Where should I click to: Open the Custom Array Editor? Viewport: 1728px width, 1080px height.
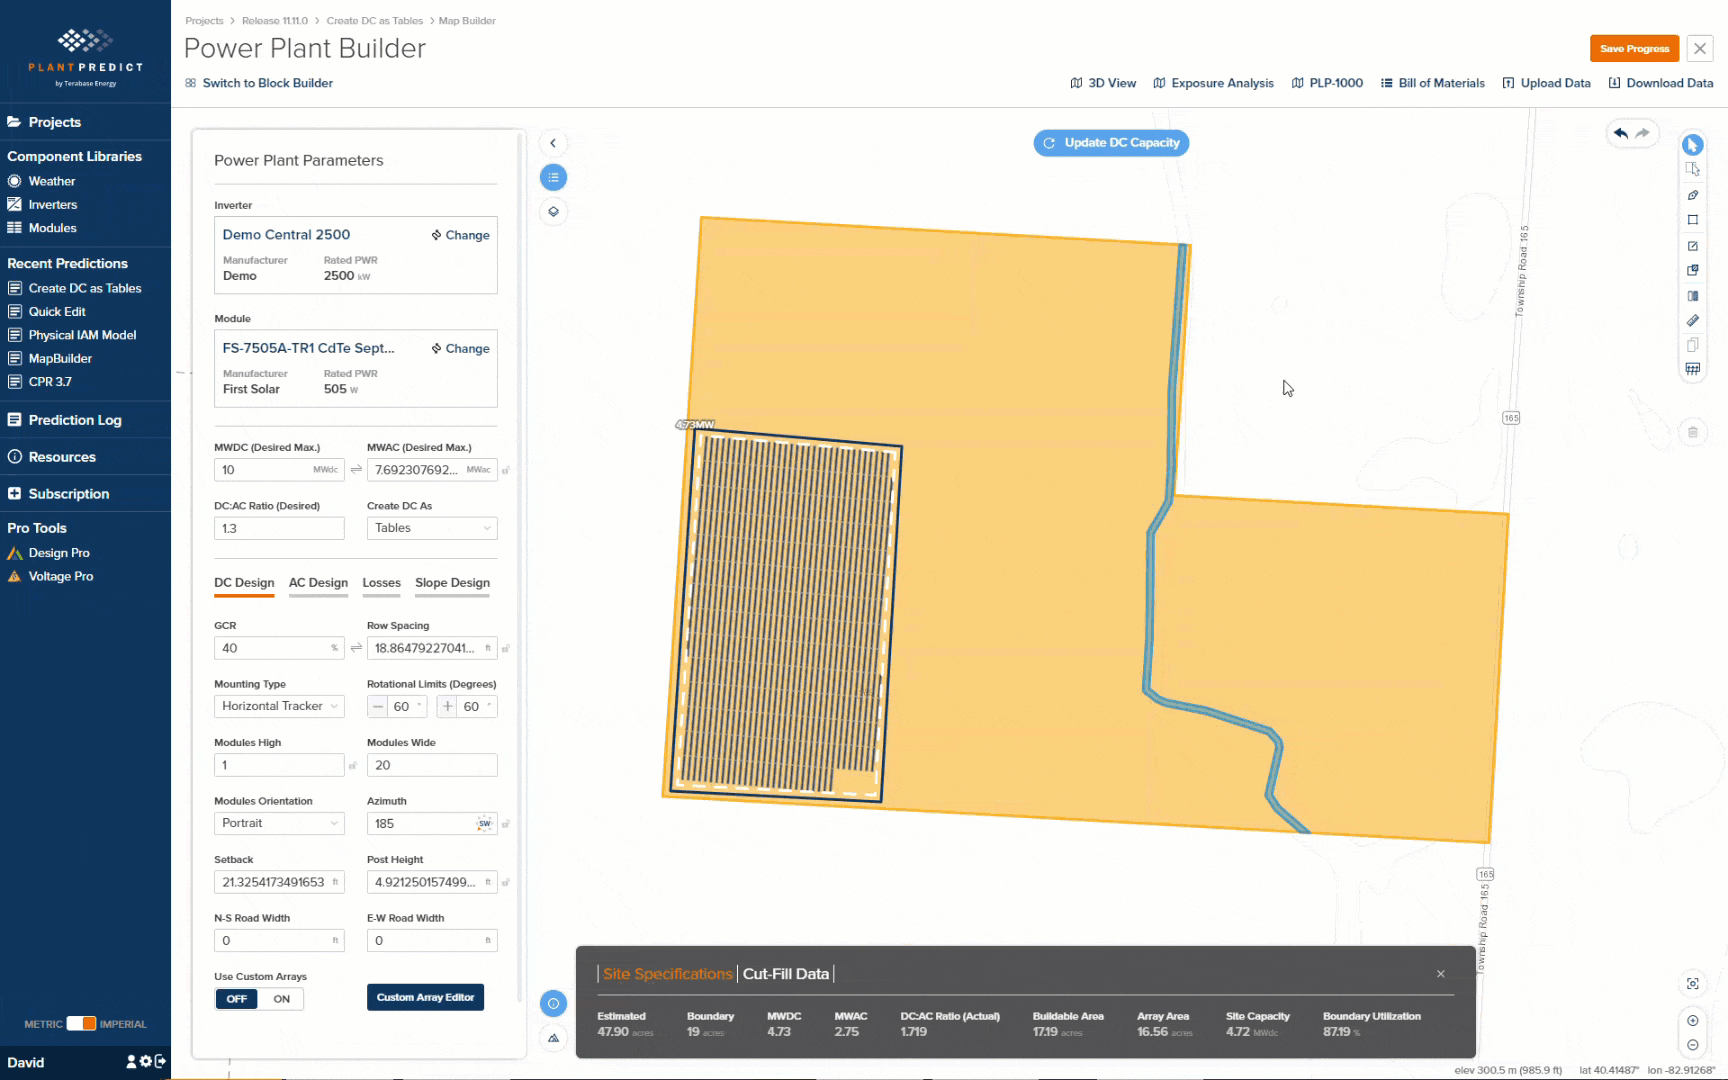[425, 997]
